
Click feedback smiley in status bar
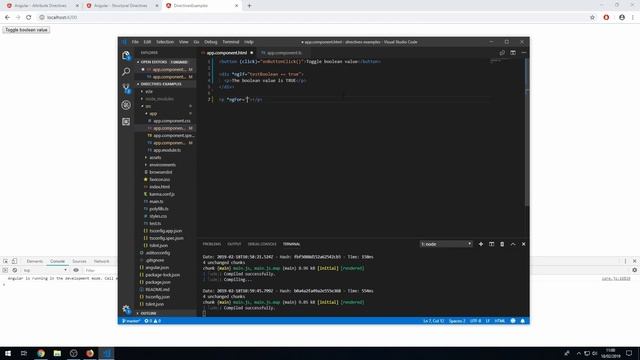click(x=513, y=321)
